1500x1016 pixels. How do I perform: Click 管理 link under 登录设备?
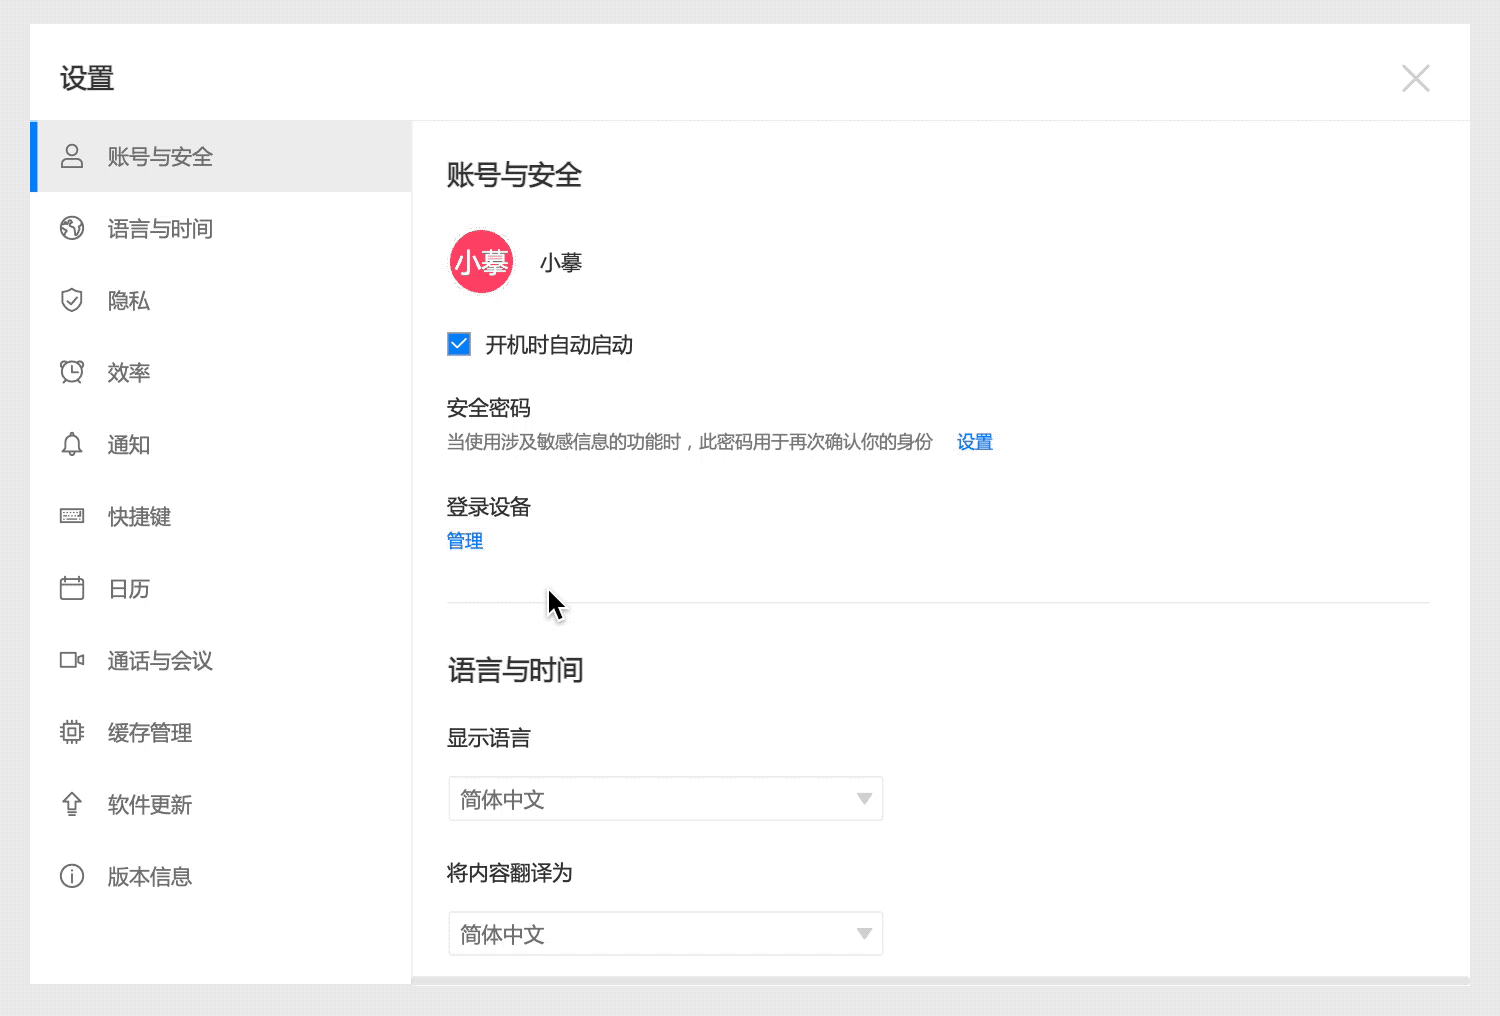(465, 541)
